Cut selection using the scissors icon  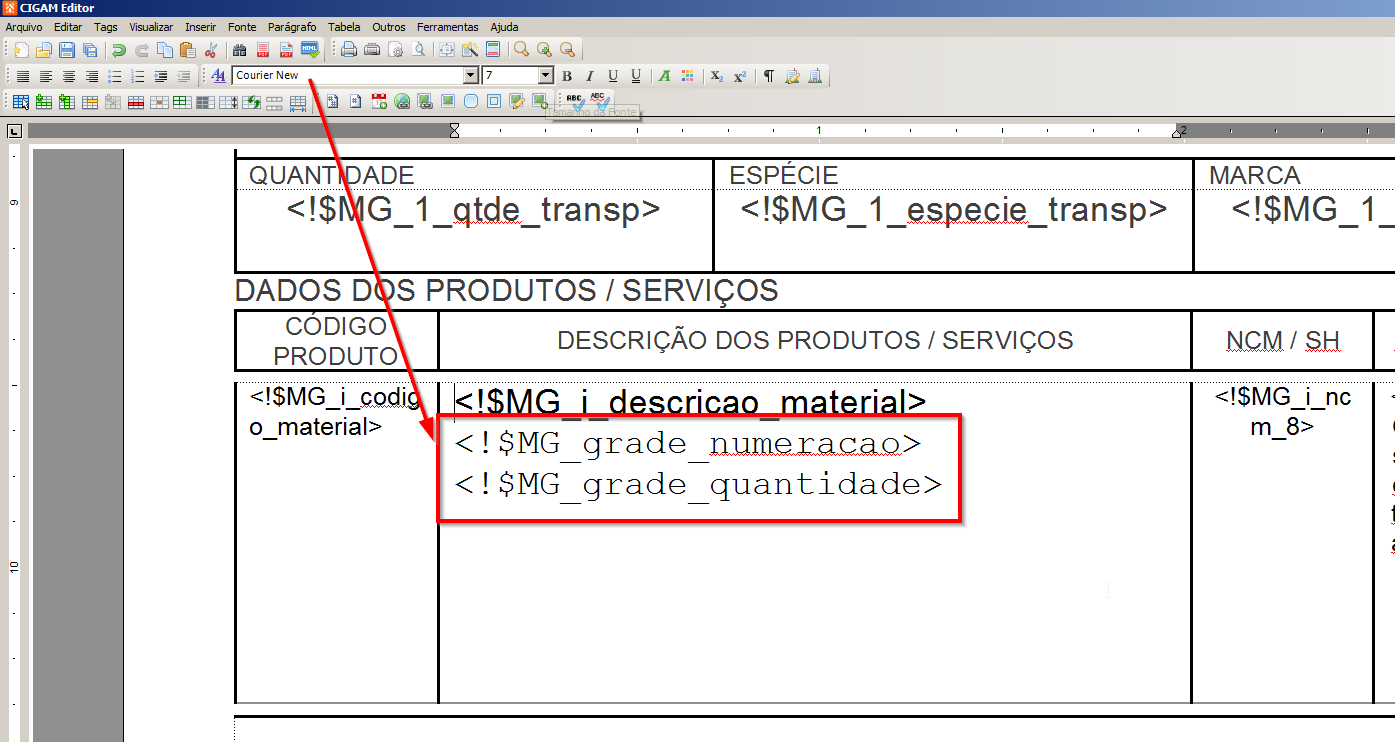[210, 50]
